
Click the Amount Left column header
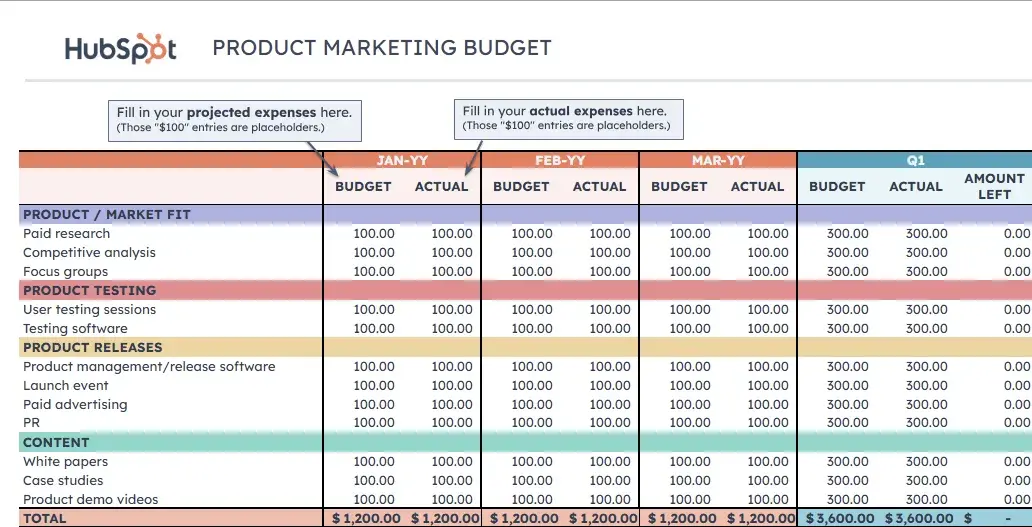994,186
